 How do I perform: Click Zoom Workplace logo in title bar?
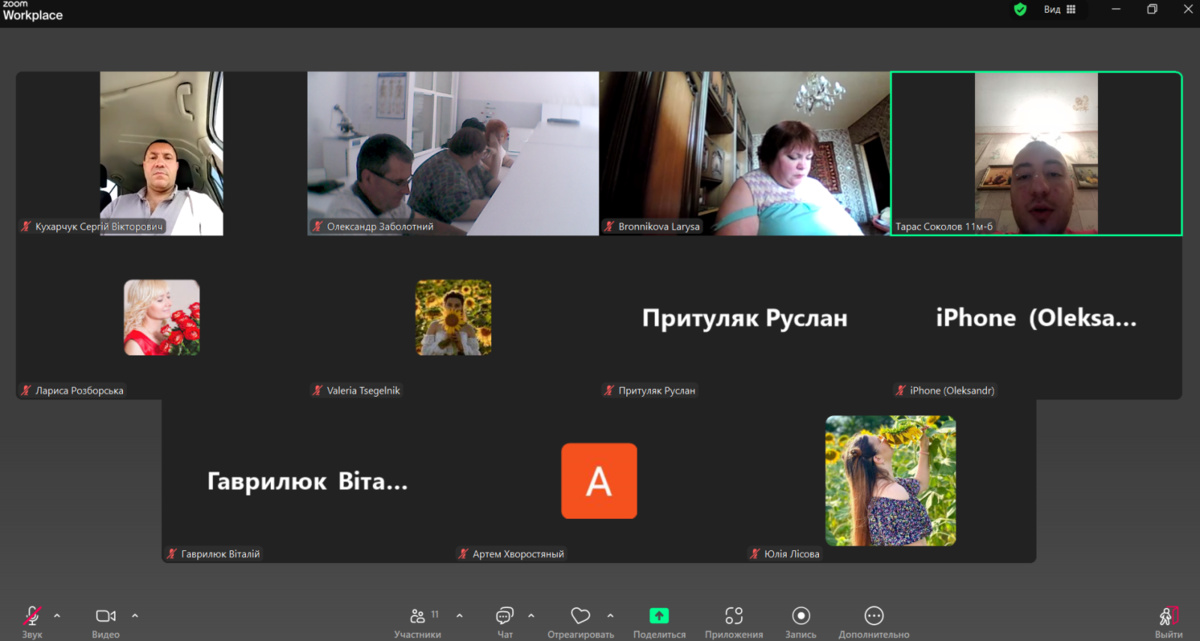pyautogui.click(x=32, y=11)
